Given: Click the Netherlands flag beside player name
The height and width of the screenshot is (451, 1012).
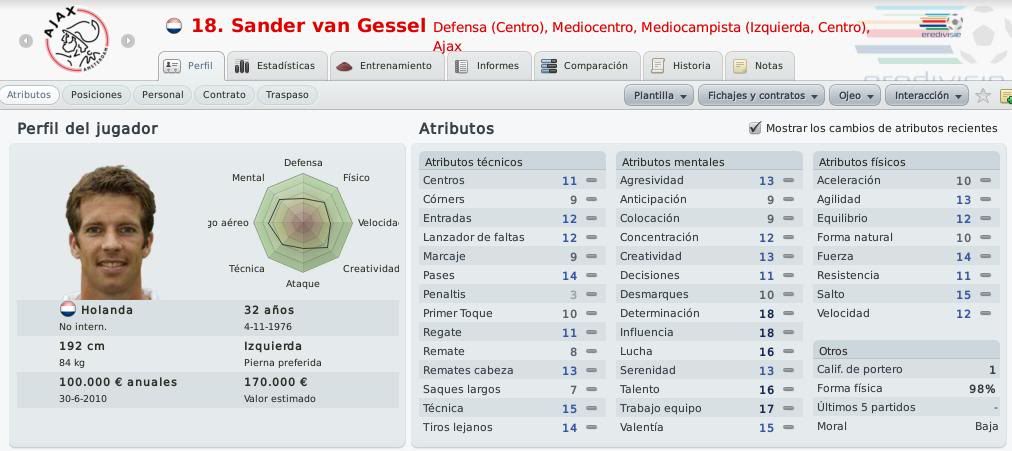Looking at the screenshot, I should click(174, 26).
